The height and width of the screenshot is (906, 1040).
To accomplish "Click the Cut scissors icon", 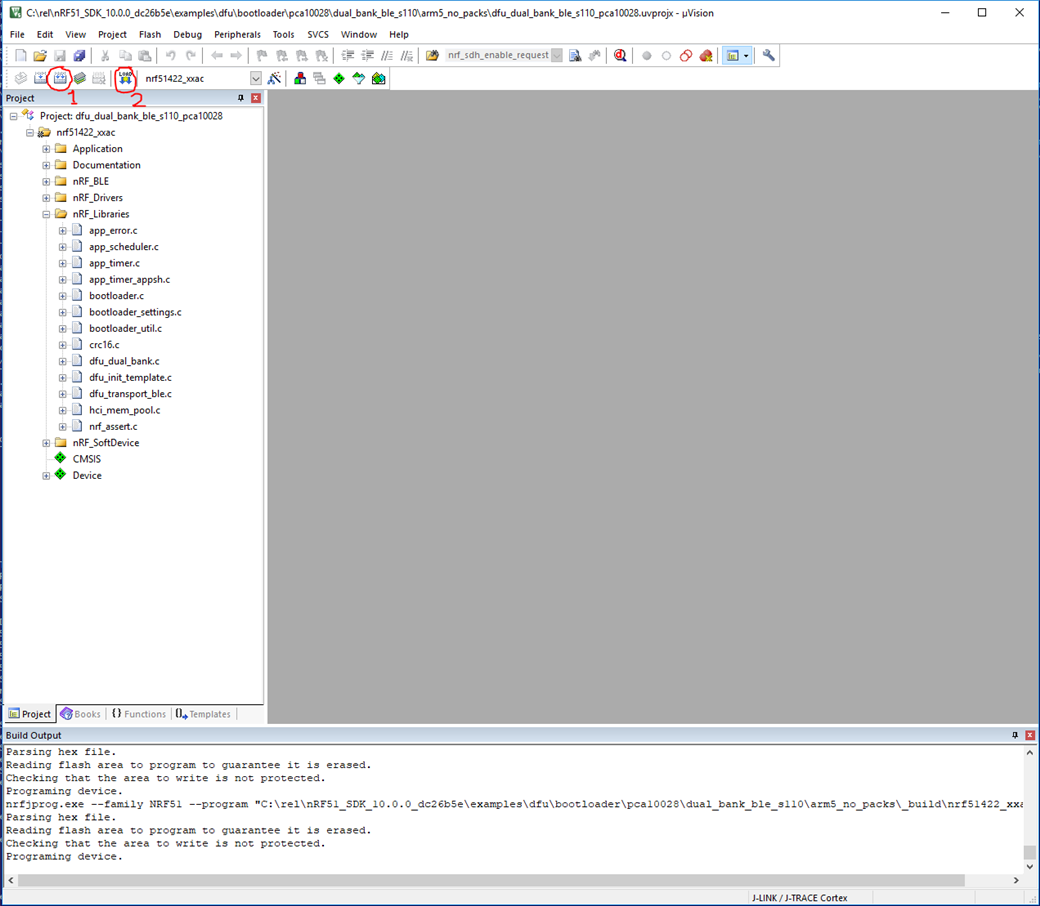I will [105, 56].
